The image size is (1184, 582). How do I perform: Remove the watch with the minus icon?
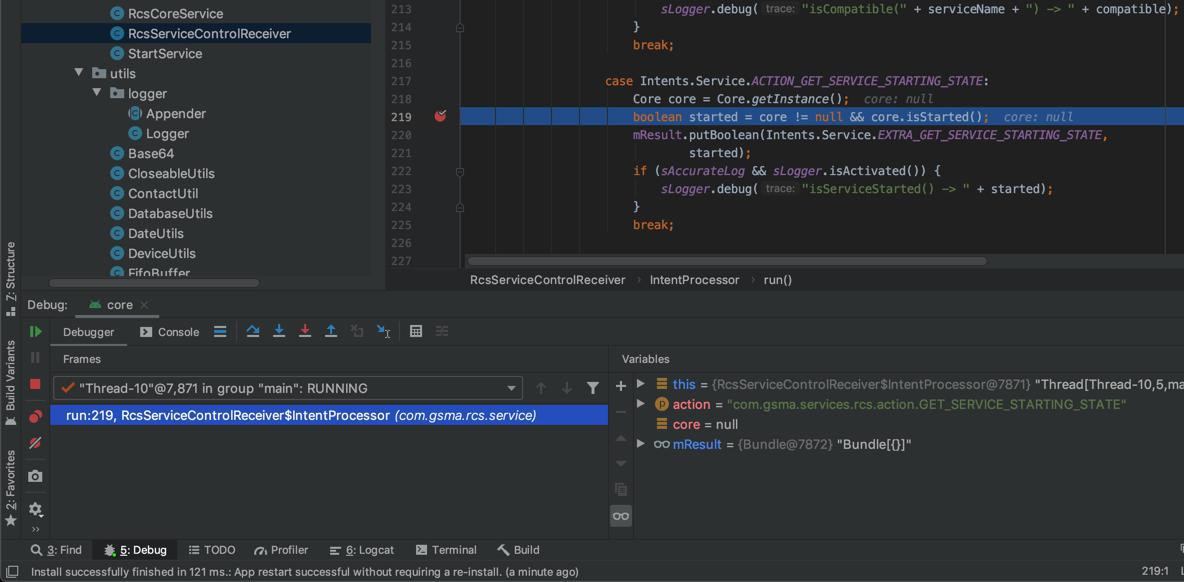pyautogui.click(x=621, y=412)
